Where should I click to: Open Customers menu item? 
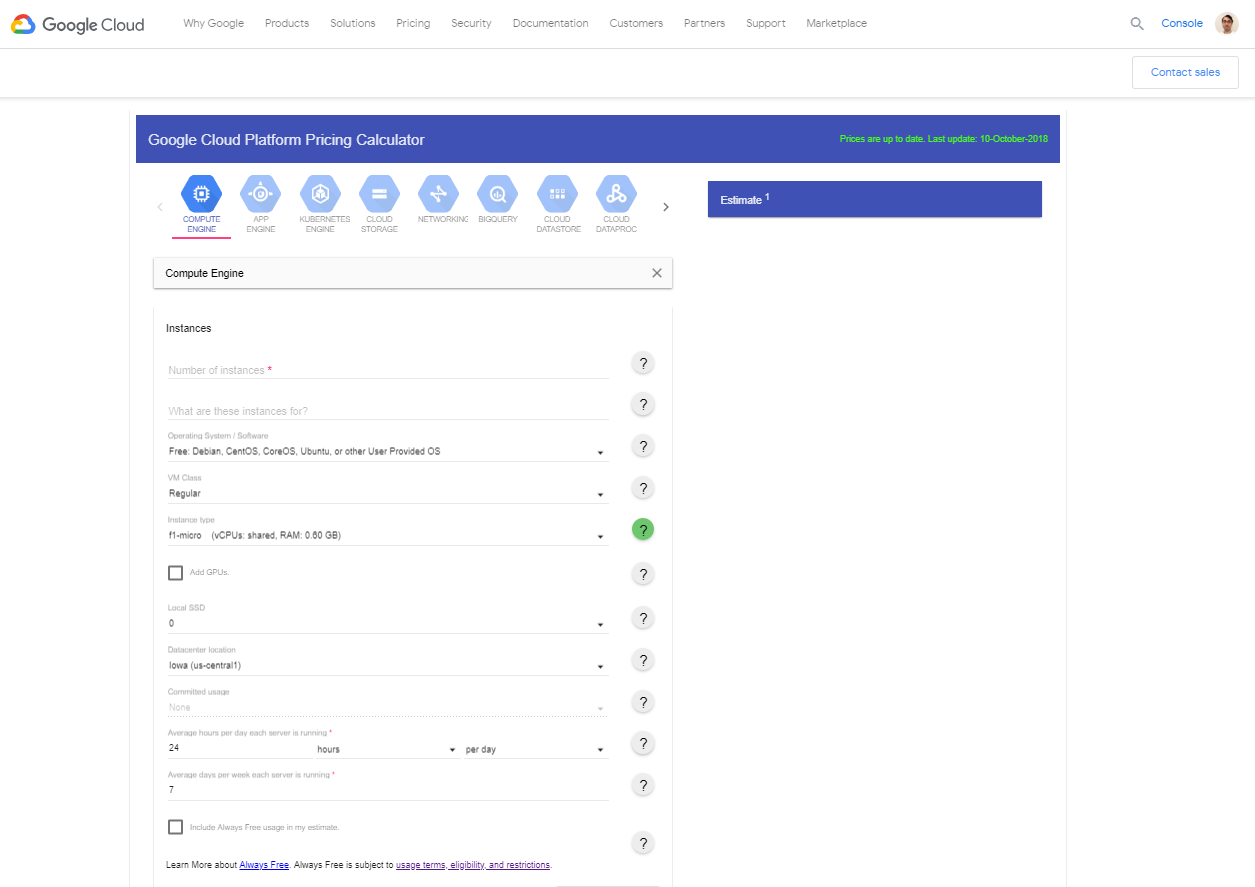coord(636,23)
